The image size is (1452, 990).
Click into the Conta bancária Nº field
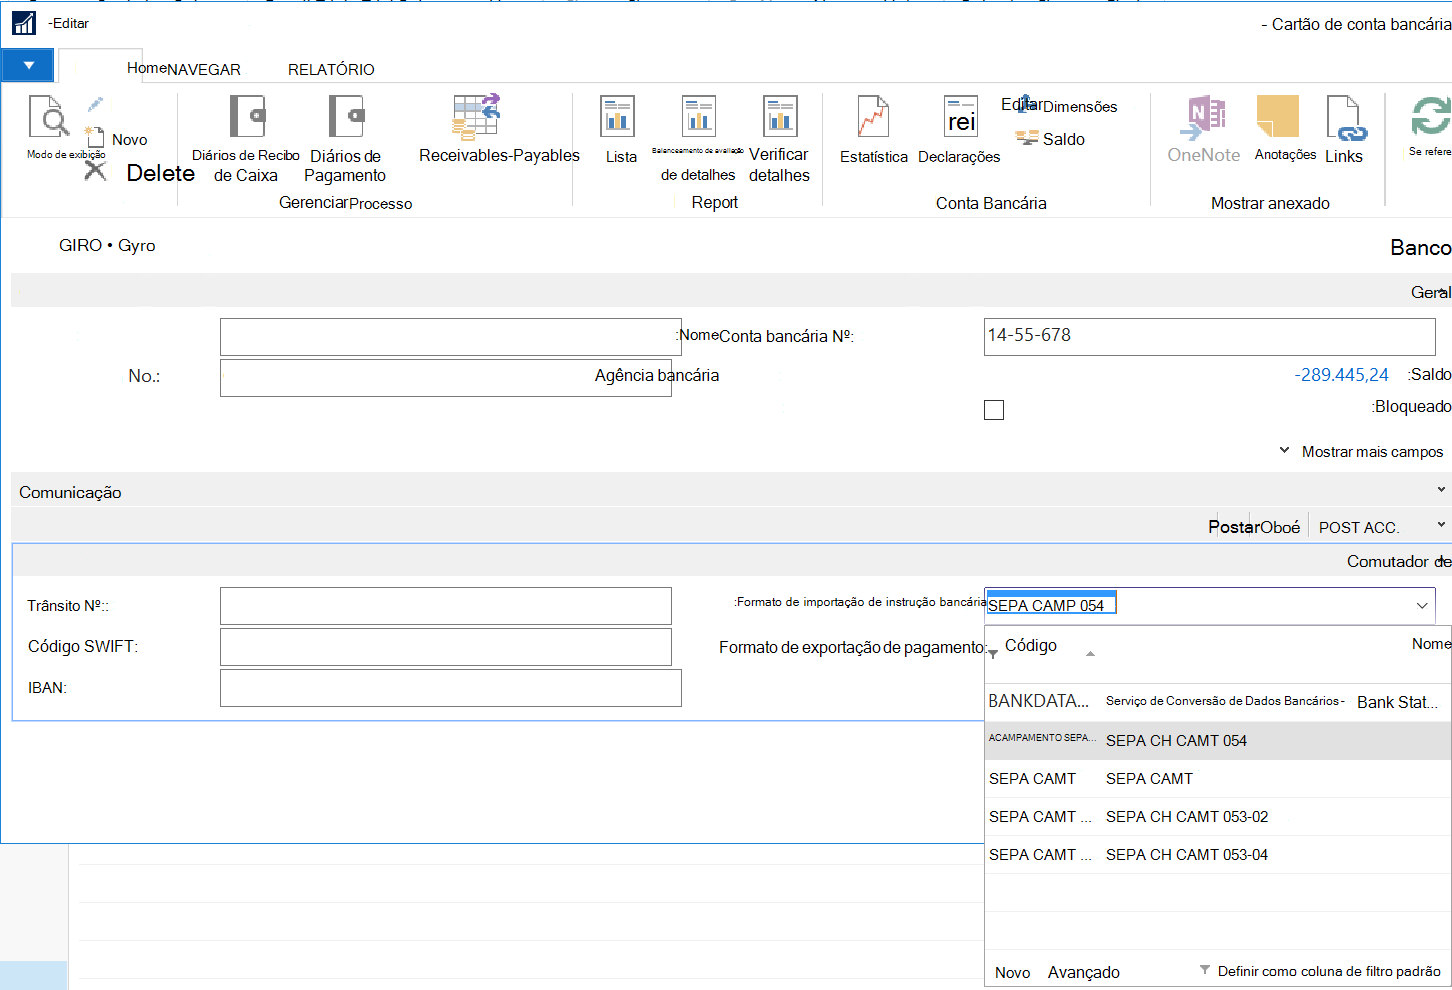point(1210,337)
